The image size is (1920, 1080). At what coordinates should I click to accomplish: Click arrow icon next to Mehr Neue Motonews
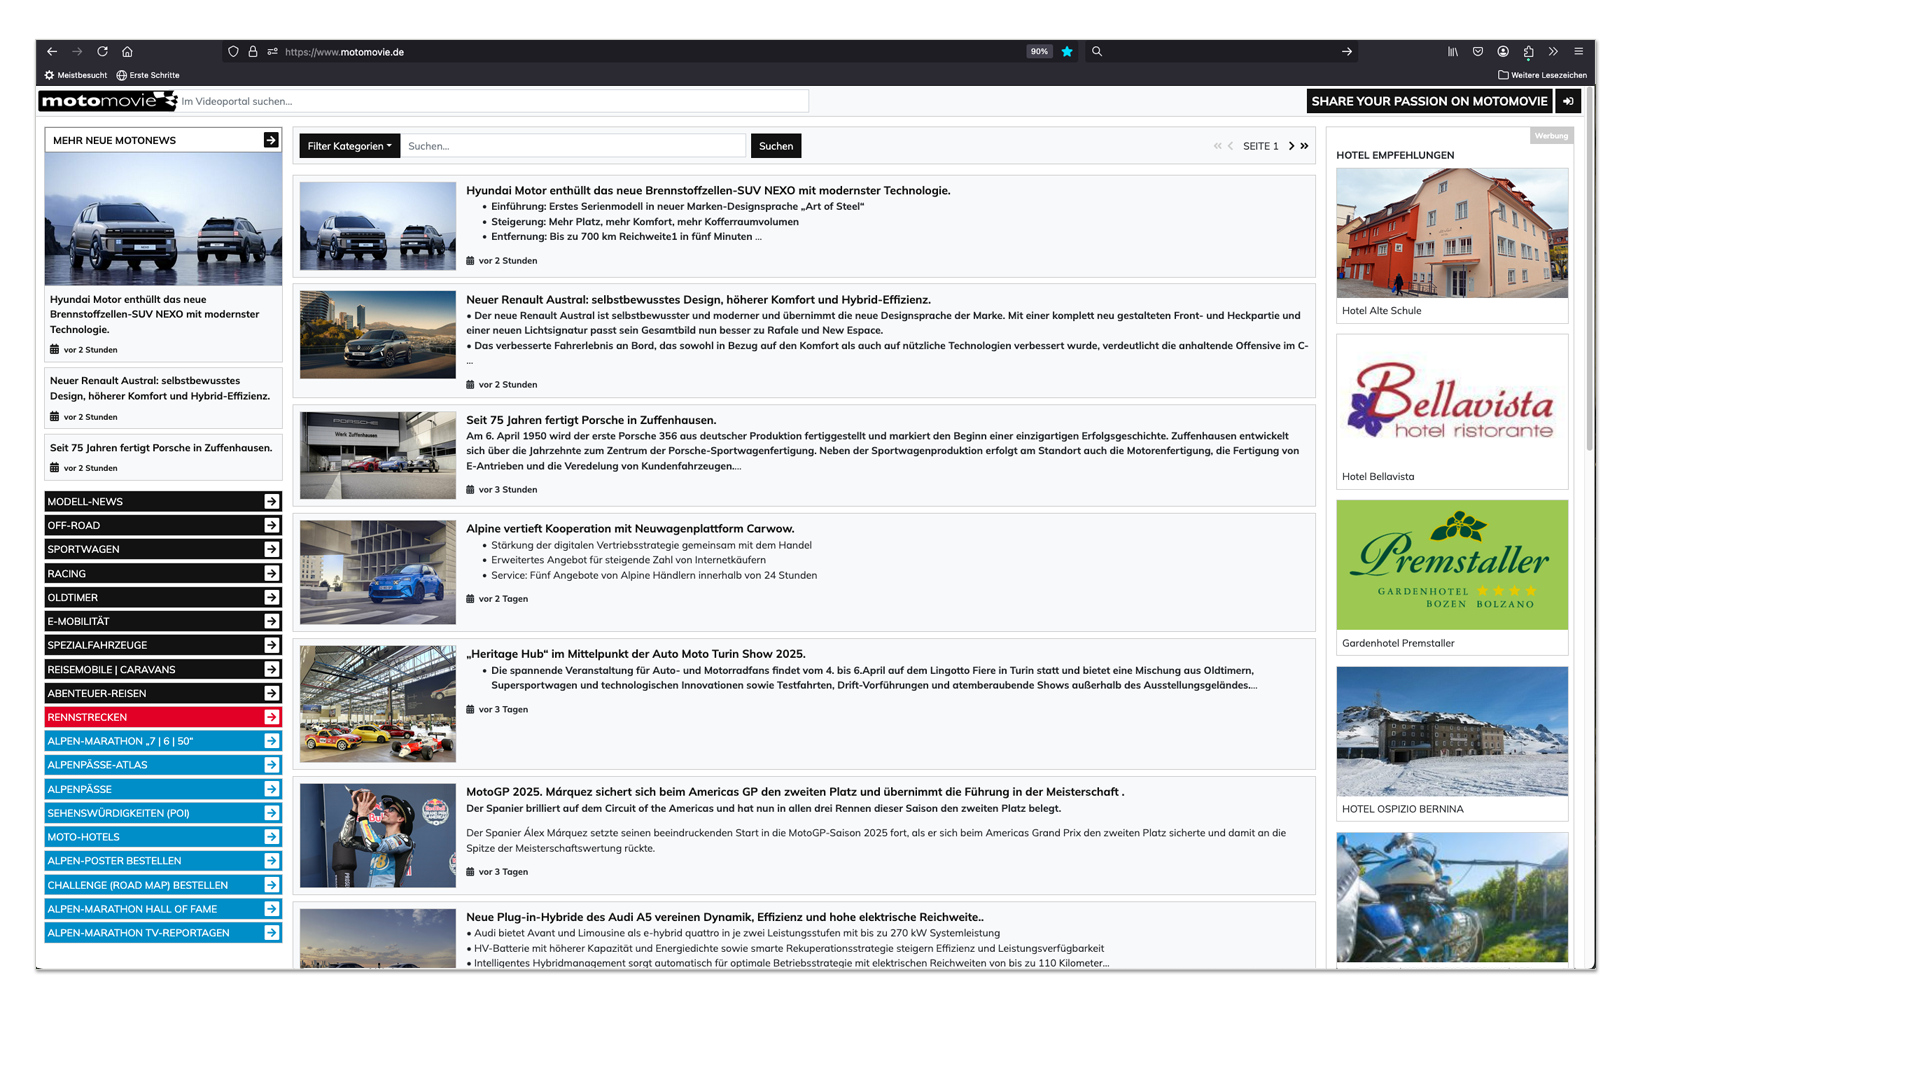tap(271, 140)
